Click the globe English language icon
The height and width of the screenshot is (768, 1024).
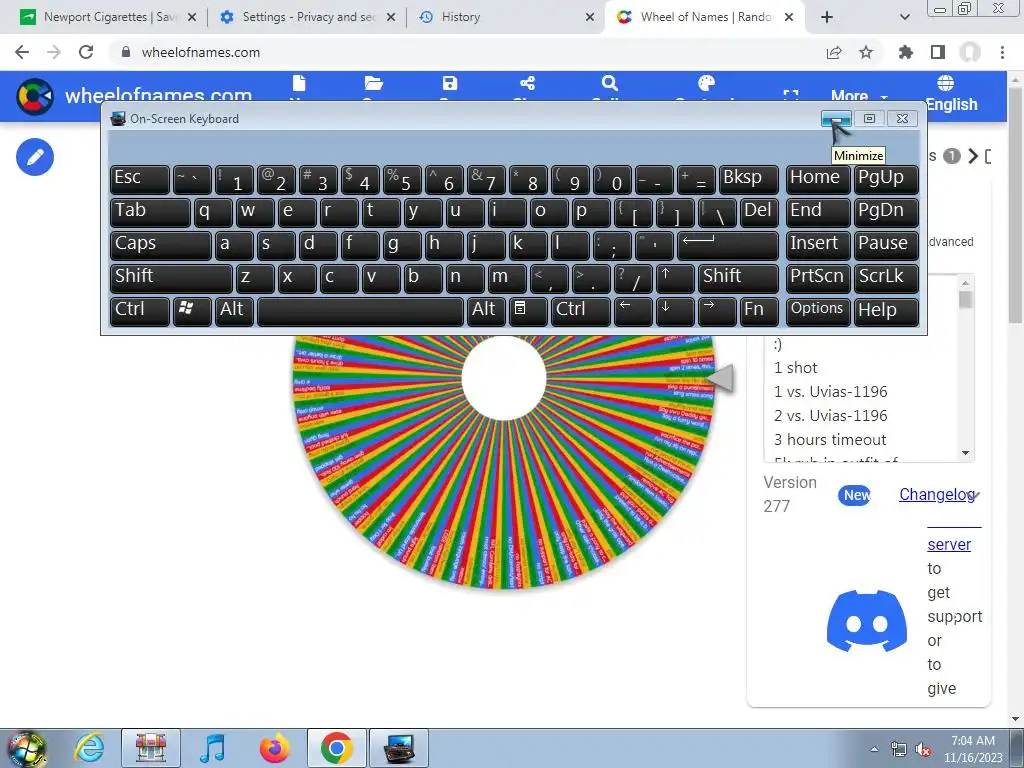point(945,83)
